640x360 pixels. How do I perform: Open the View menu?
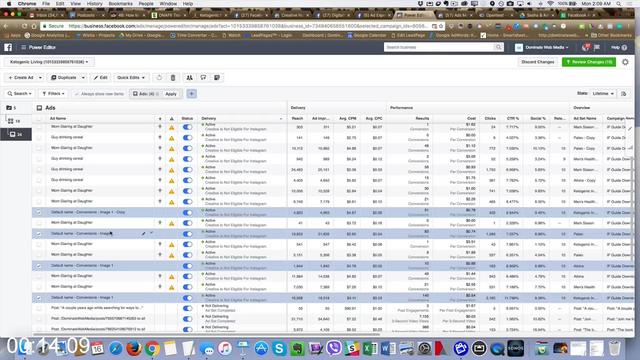tap(76, 4)
